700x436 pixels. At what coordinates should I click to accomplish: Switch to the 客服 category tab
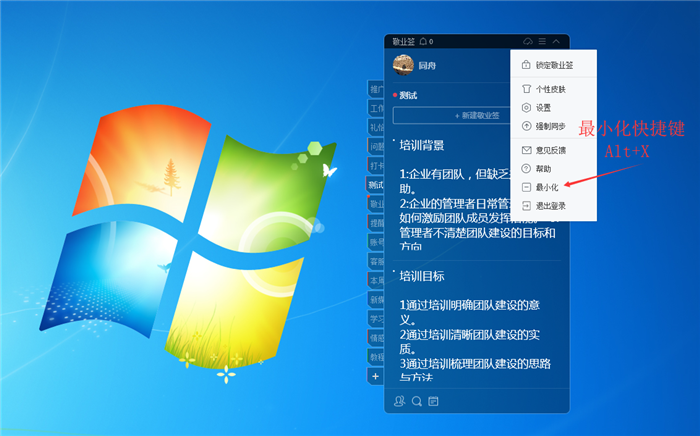coord(376,262)
